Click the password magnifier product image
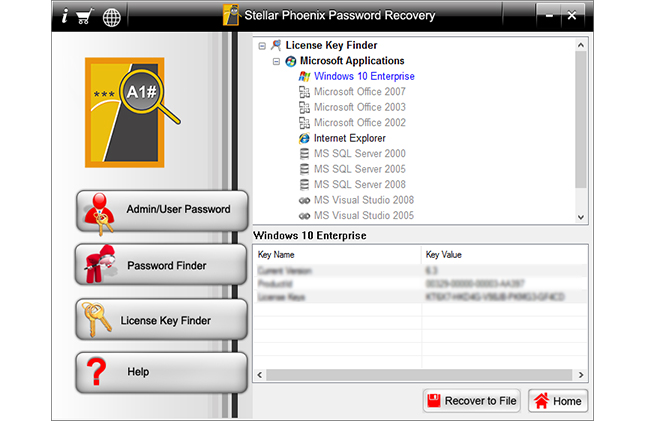Viewport: 645px width, 421px height. coord(132,112)
